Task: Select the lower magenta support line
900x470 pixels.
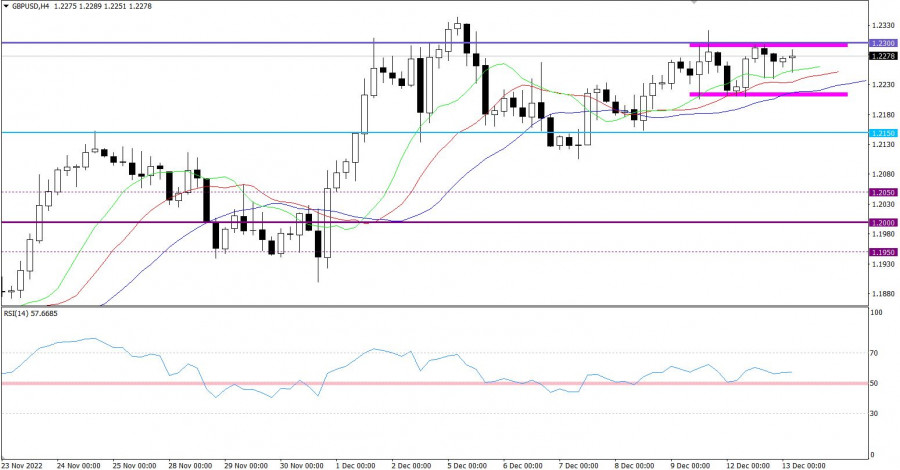Action: (x=768, y=94)
